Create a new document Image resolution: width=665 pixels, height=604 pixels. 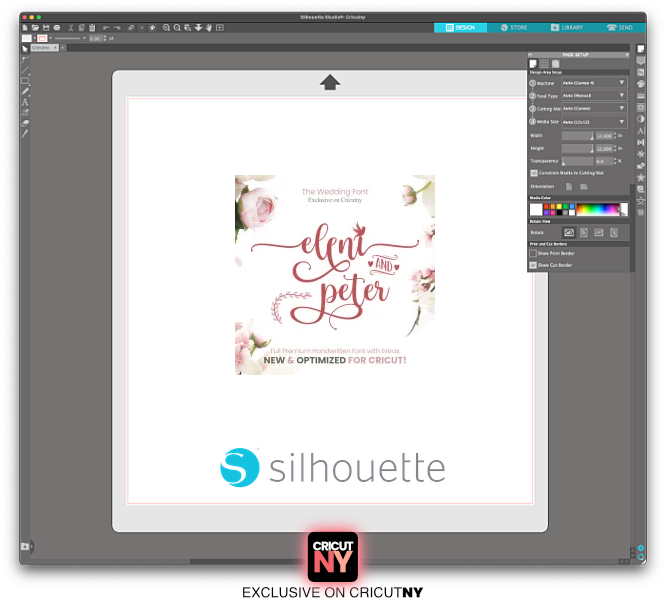(25, 28)
